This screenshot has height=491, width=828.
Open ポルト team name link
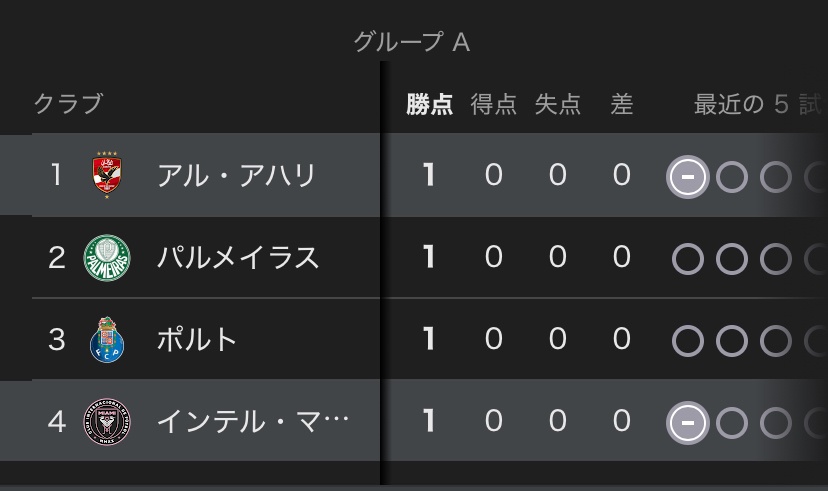pyautogui.click(x=197, y=339)
